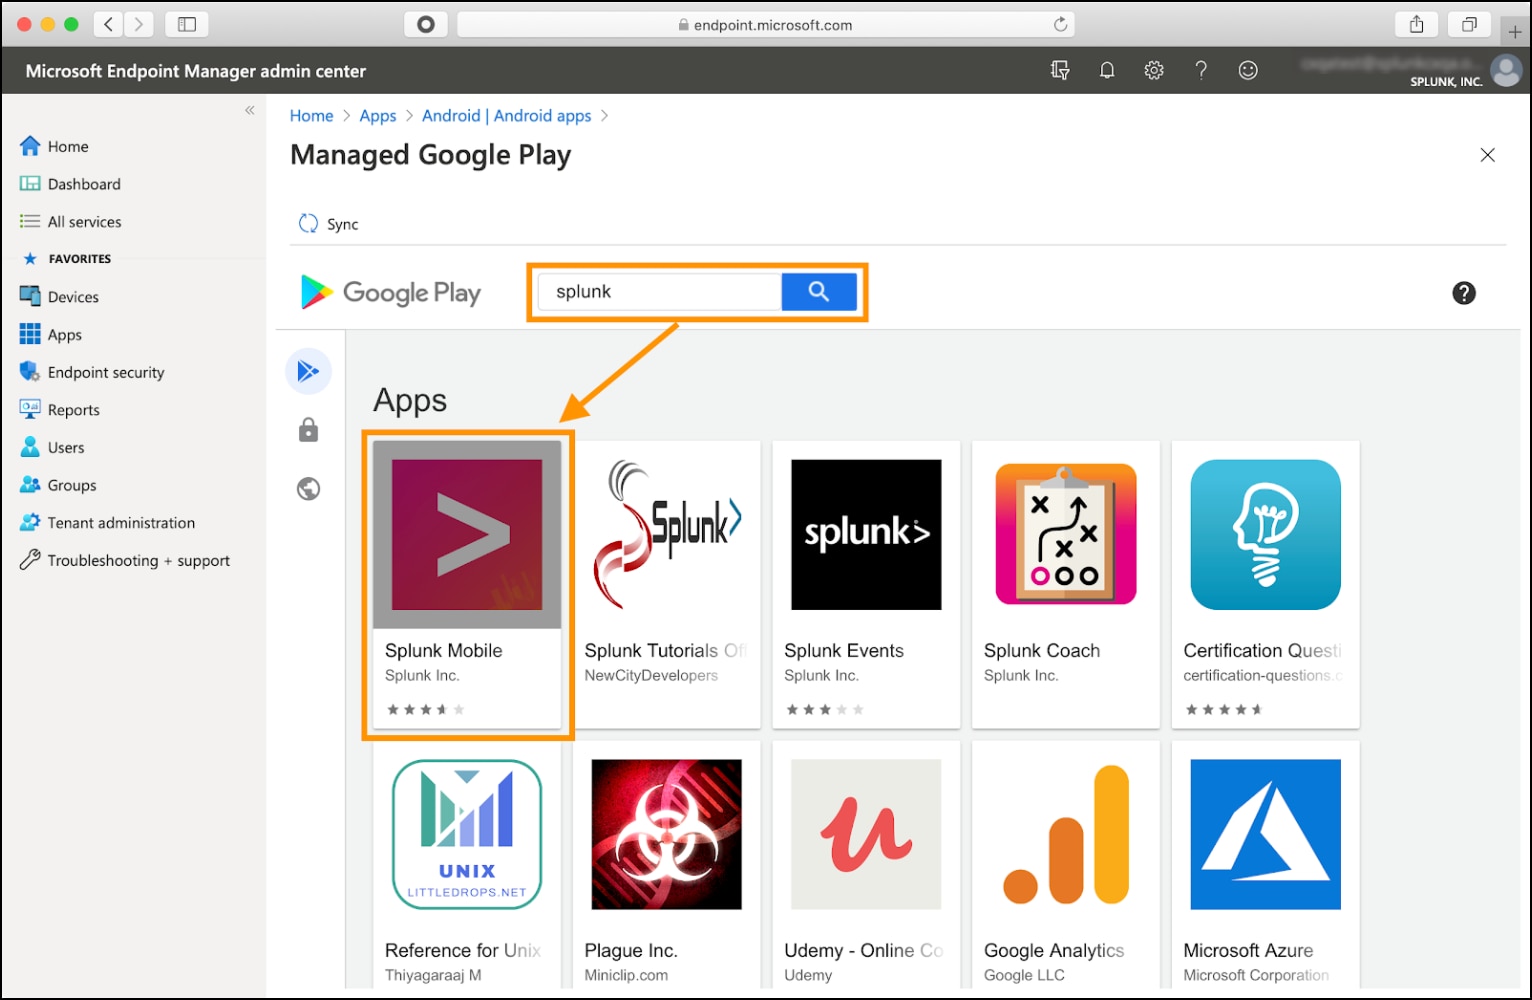Click the Safari share icon
The width and height of the screenshot is (1532, 1000).
(x=1416, y=24)
